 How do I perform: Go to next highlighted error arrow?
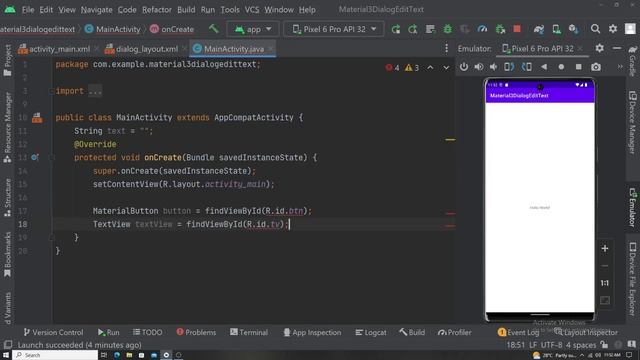pos(446,68)
